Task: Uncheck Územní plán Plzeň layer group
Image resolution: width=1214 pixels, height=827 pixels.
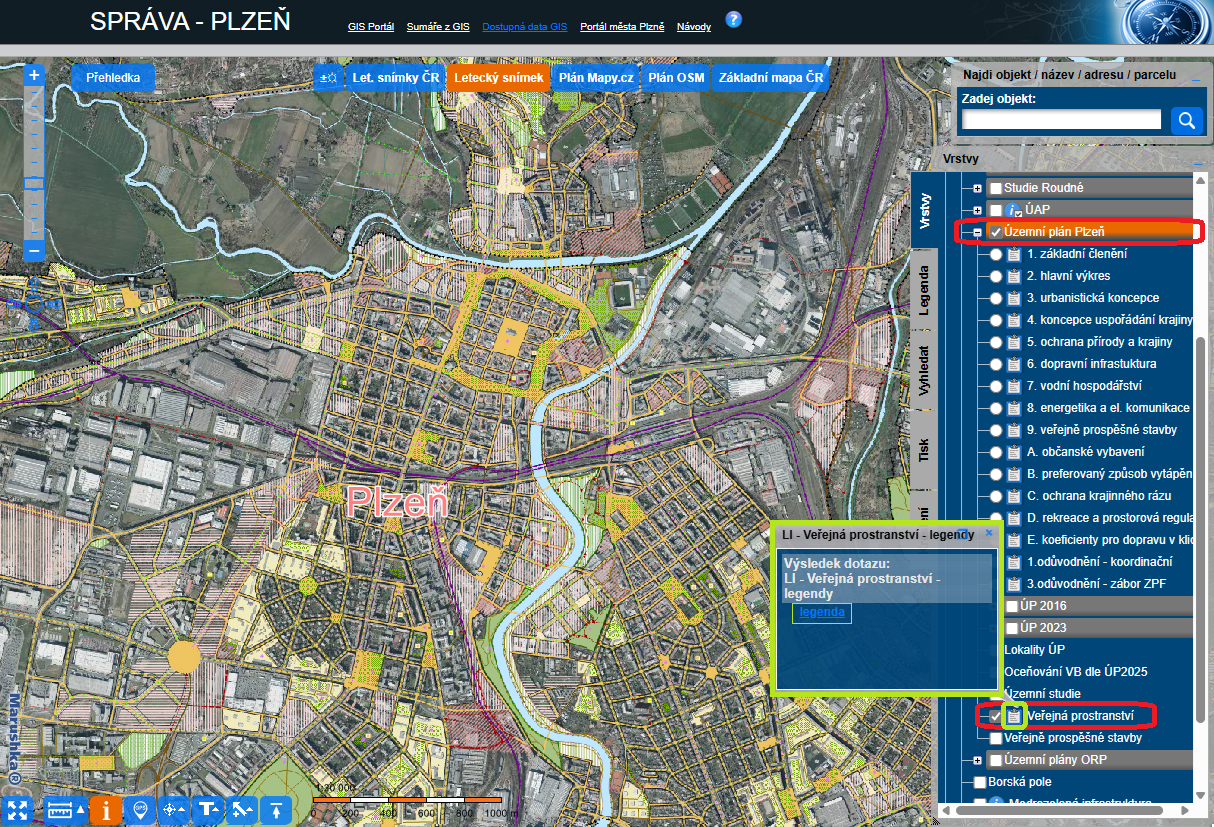Action: 996,232
